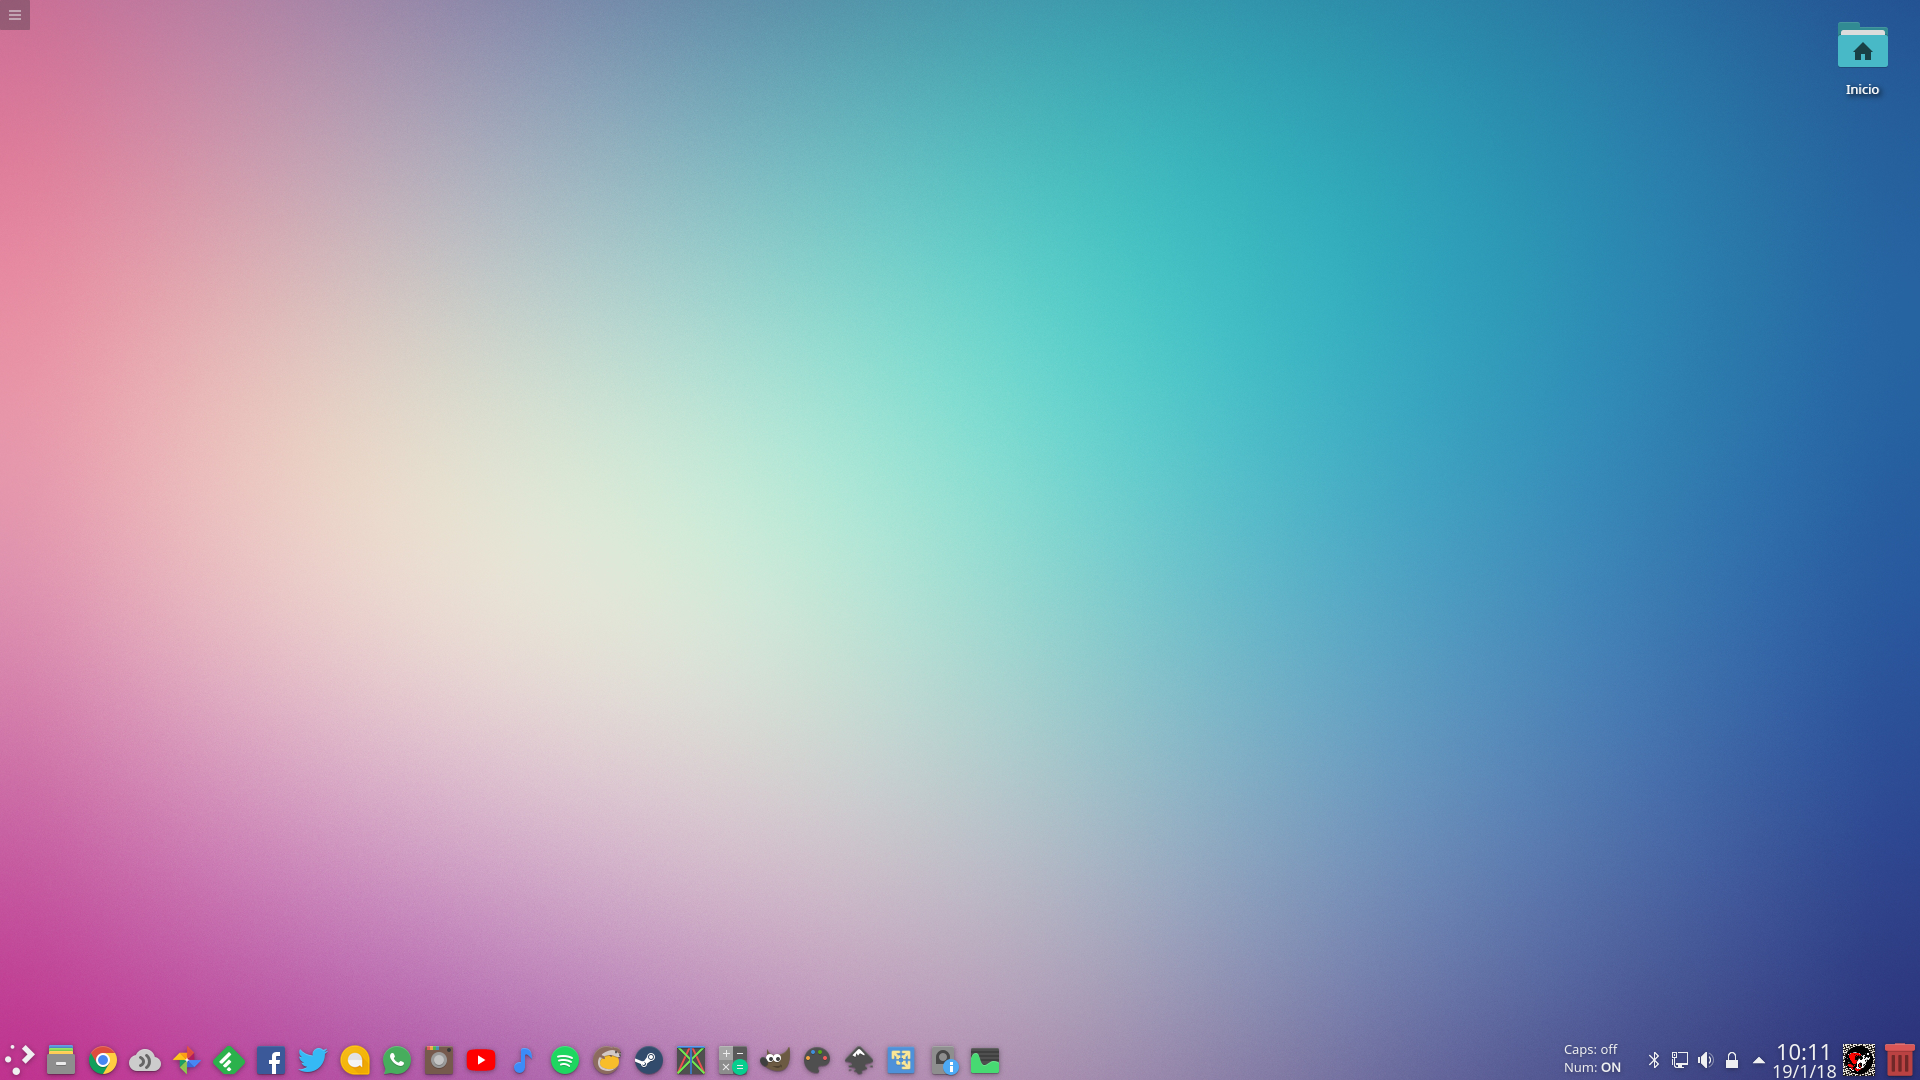1920x1080 pixels.
Task: Click the Caps and Num lock indicator
Action: 1592,1059
